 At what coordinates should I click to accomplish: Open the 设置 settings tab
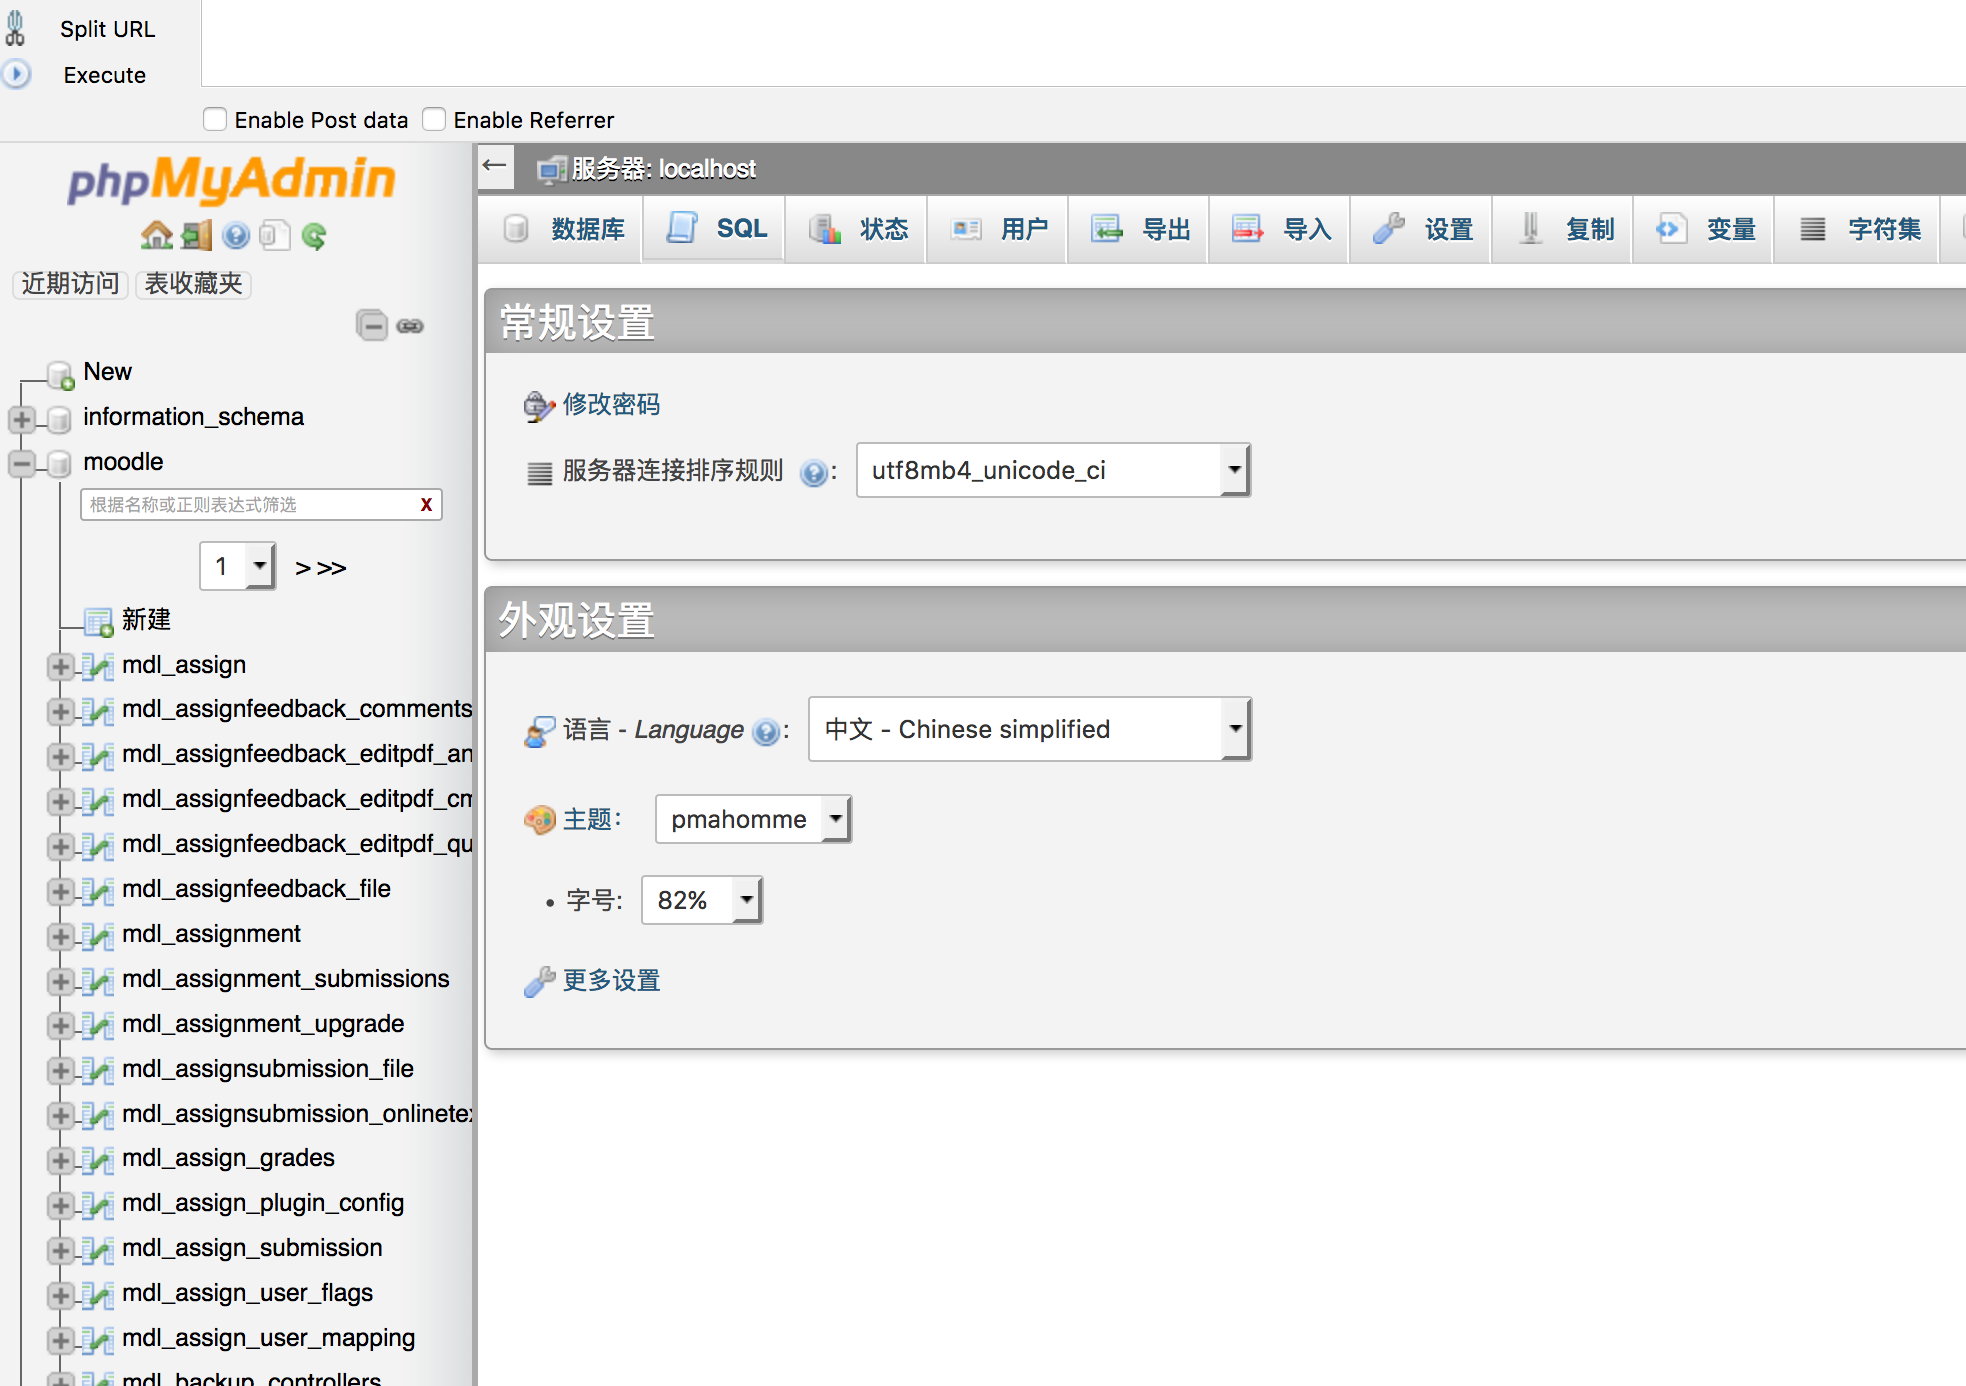(1421, 229)
